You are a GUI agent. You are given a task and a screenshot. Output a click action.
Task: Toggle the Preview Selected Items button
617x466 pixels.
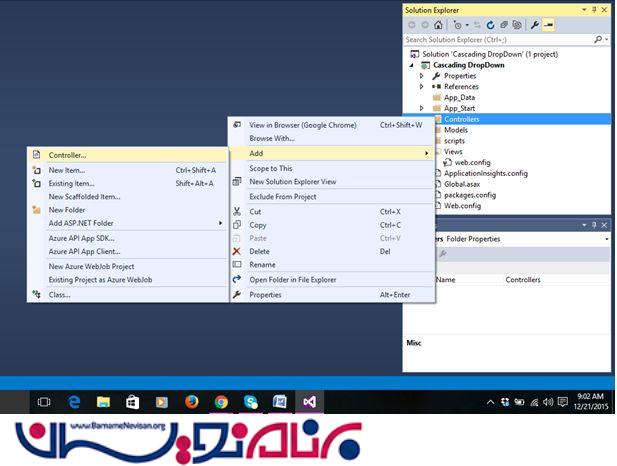pos(548,25)
